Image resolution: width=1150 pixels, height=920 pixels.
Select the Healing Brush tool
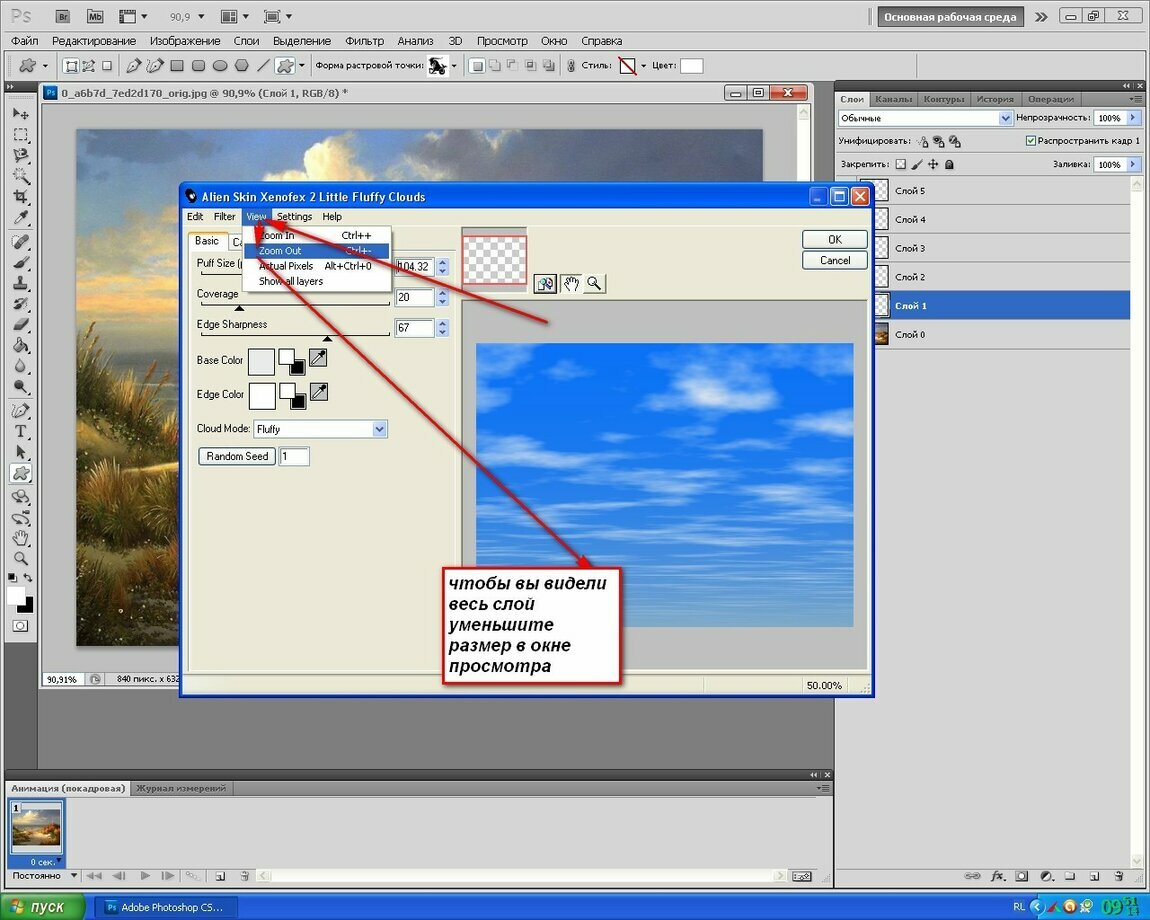tap(21, 241)
